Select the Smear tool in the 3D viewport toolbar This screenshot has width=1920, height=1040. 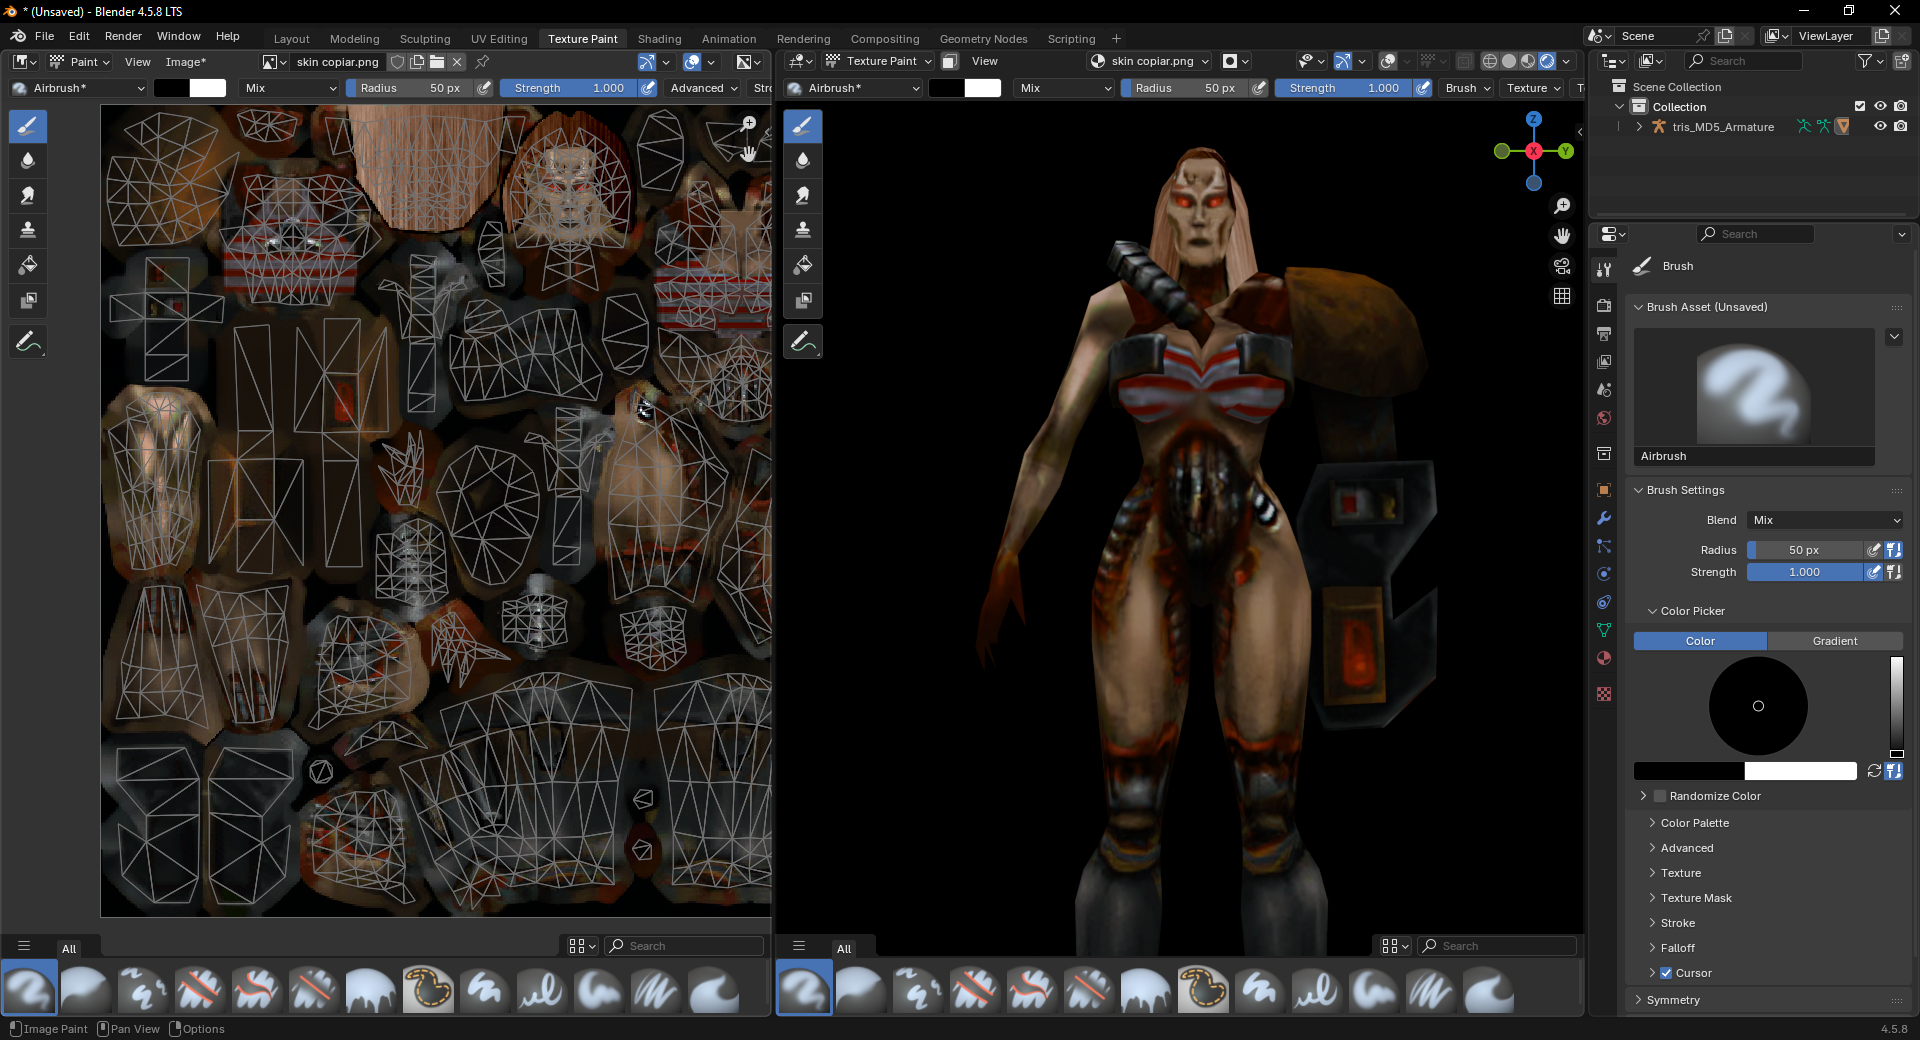pos(802,196)
